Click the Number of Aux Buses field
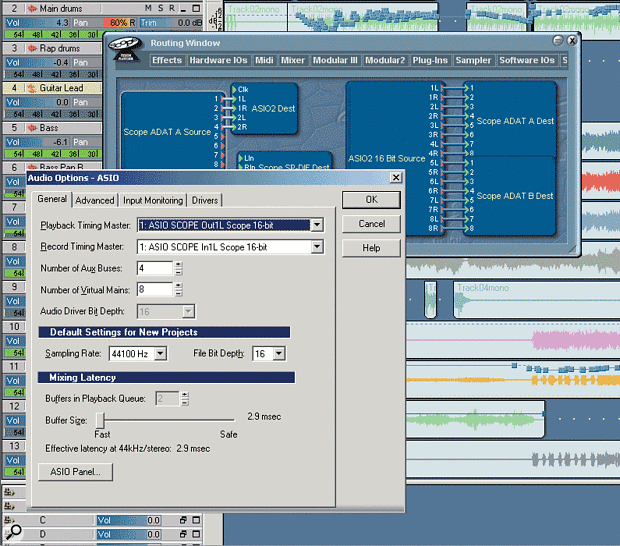Screen dimensions: 620x546 tap(155, 268)
